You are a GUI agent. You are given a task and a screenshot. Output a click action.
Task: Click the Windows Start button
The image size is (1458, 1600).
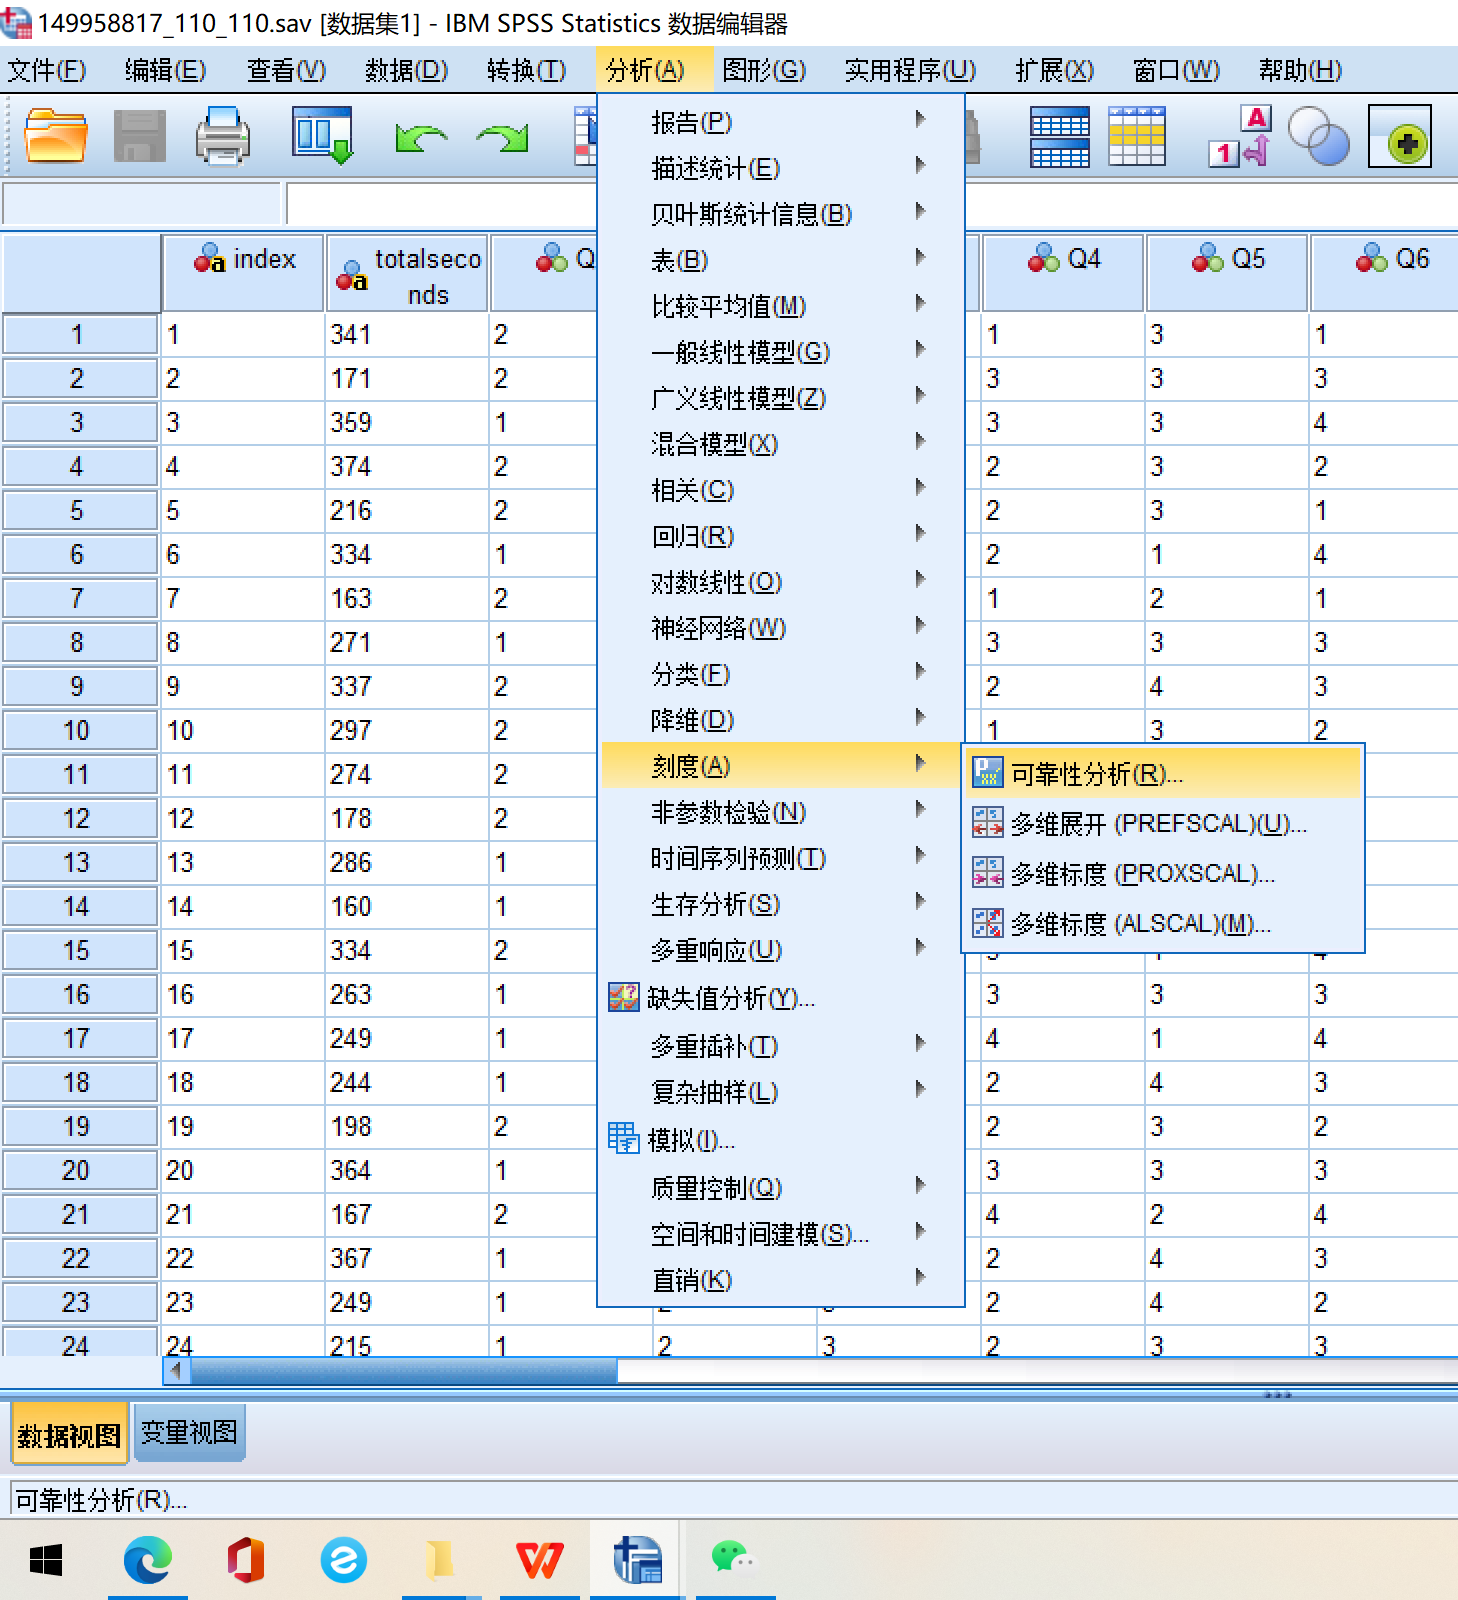point(46,1560)
